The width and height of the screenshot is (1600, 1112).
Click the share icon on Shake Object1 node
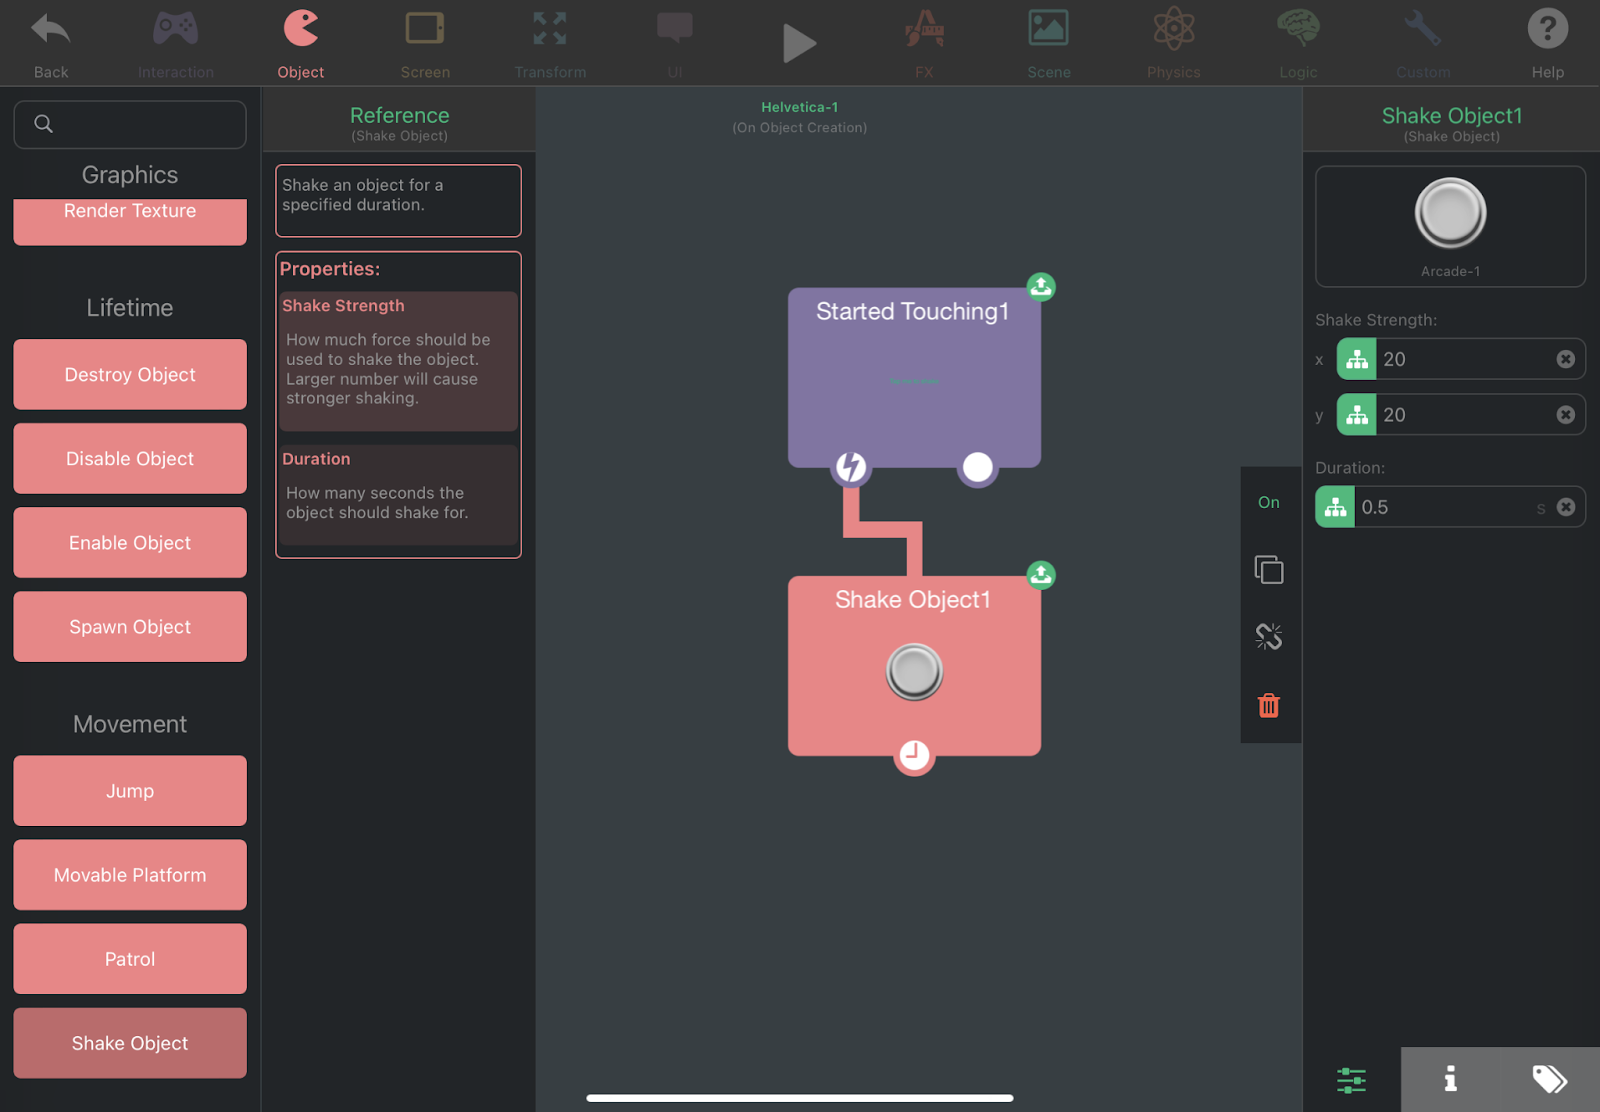click(x=1041, y=575)
